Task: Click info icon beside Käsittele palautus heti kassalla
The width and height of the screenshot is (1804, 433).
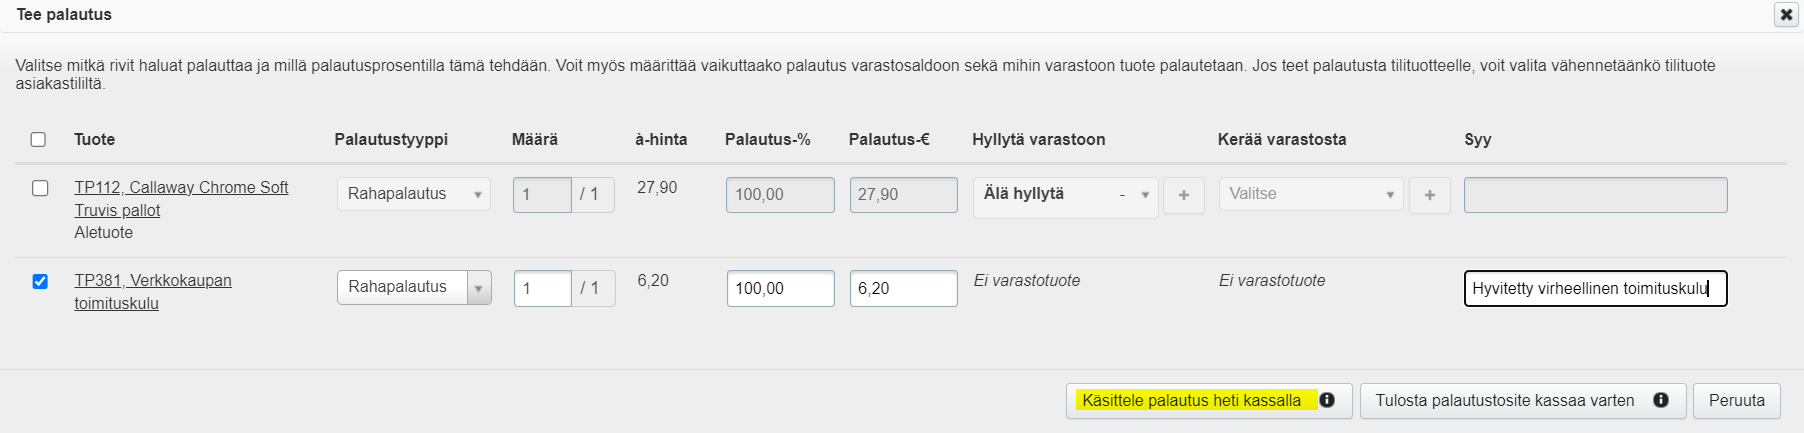Action: pyautogui.click(x=1327, y=400)
